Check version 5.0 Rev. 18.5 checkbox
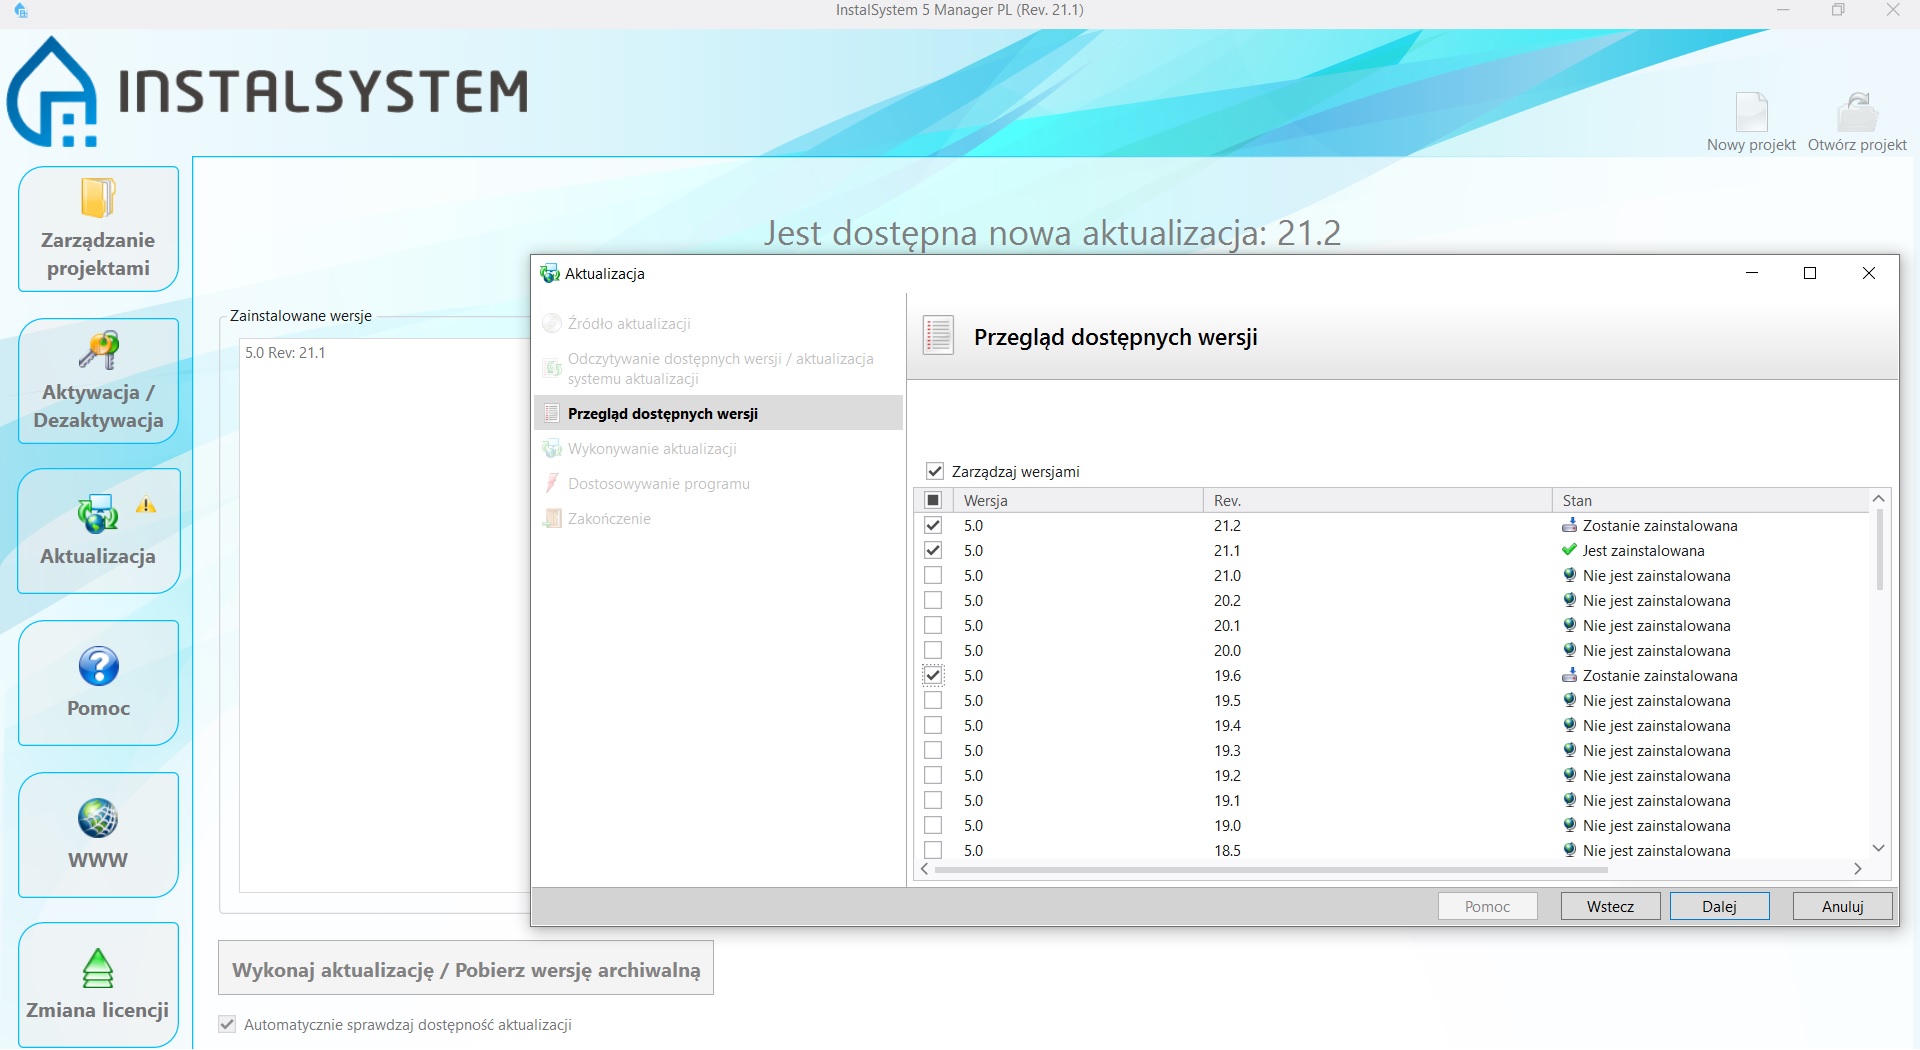This screenshot has width=1920, height=1050. (x=933, y=850)
